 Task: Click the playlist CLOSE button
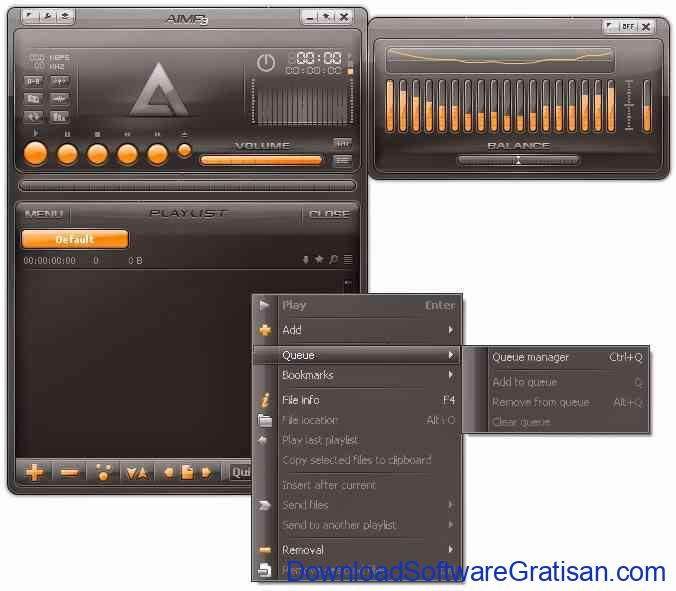329,214
